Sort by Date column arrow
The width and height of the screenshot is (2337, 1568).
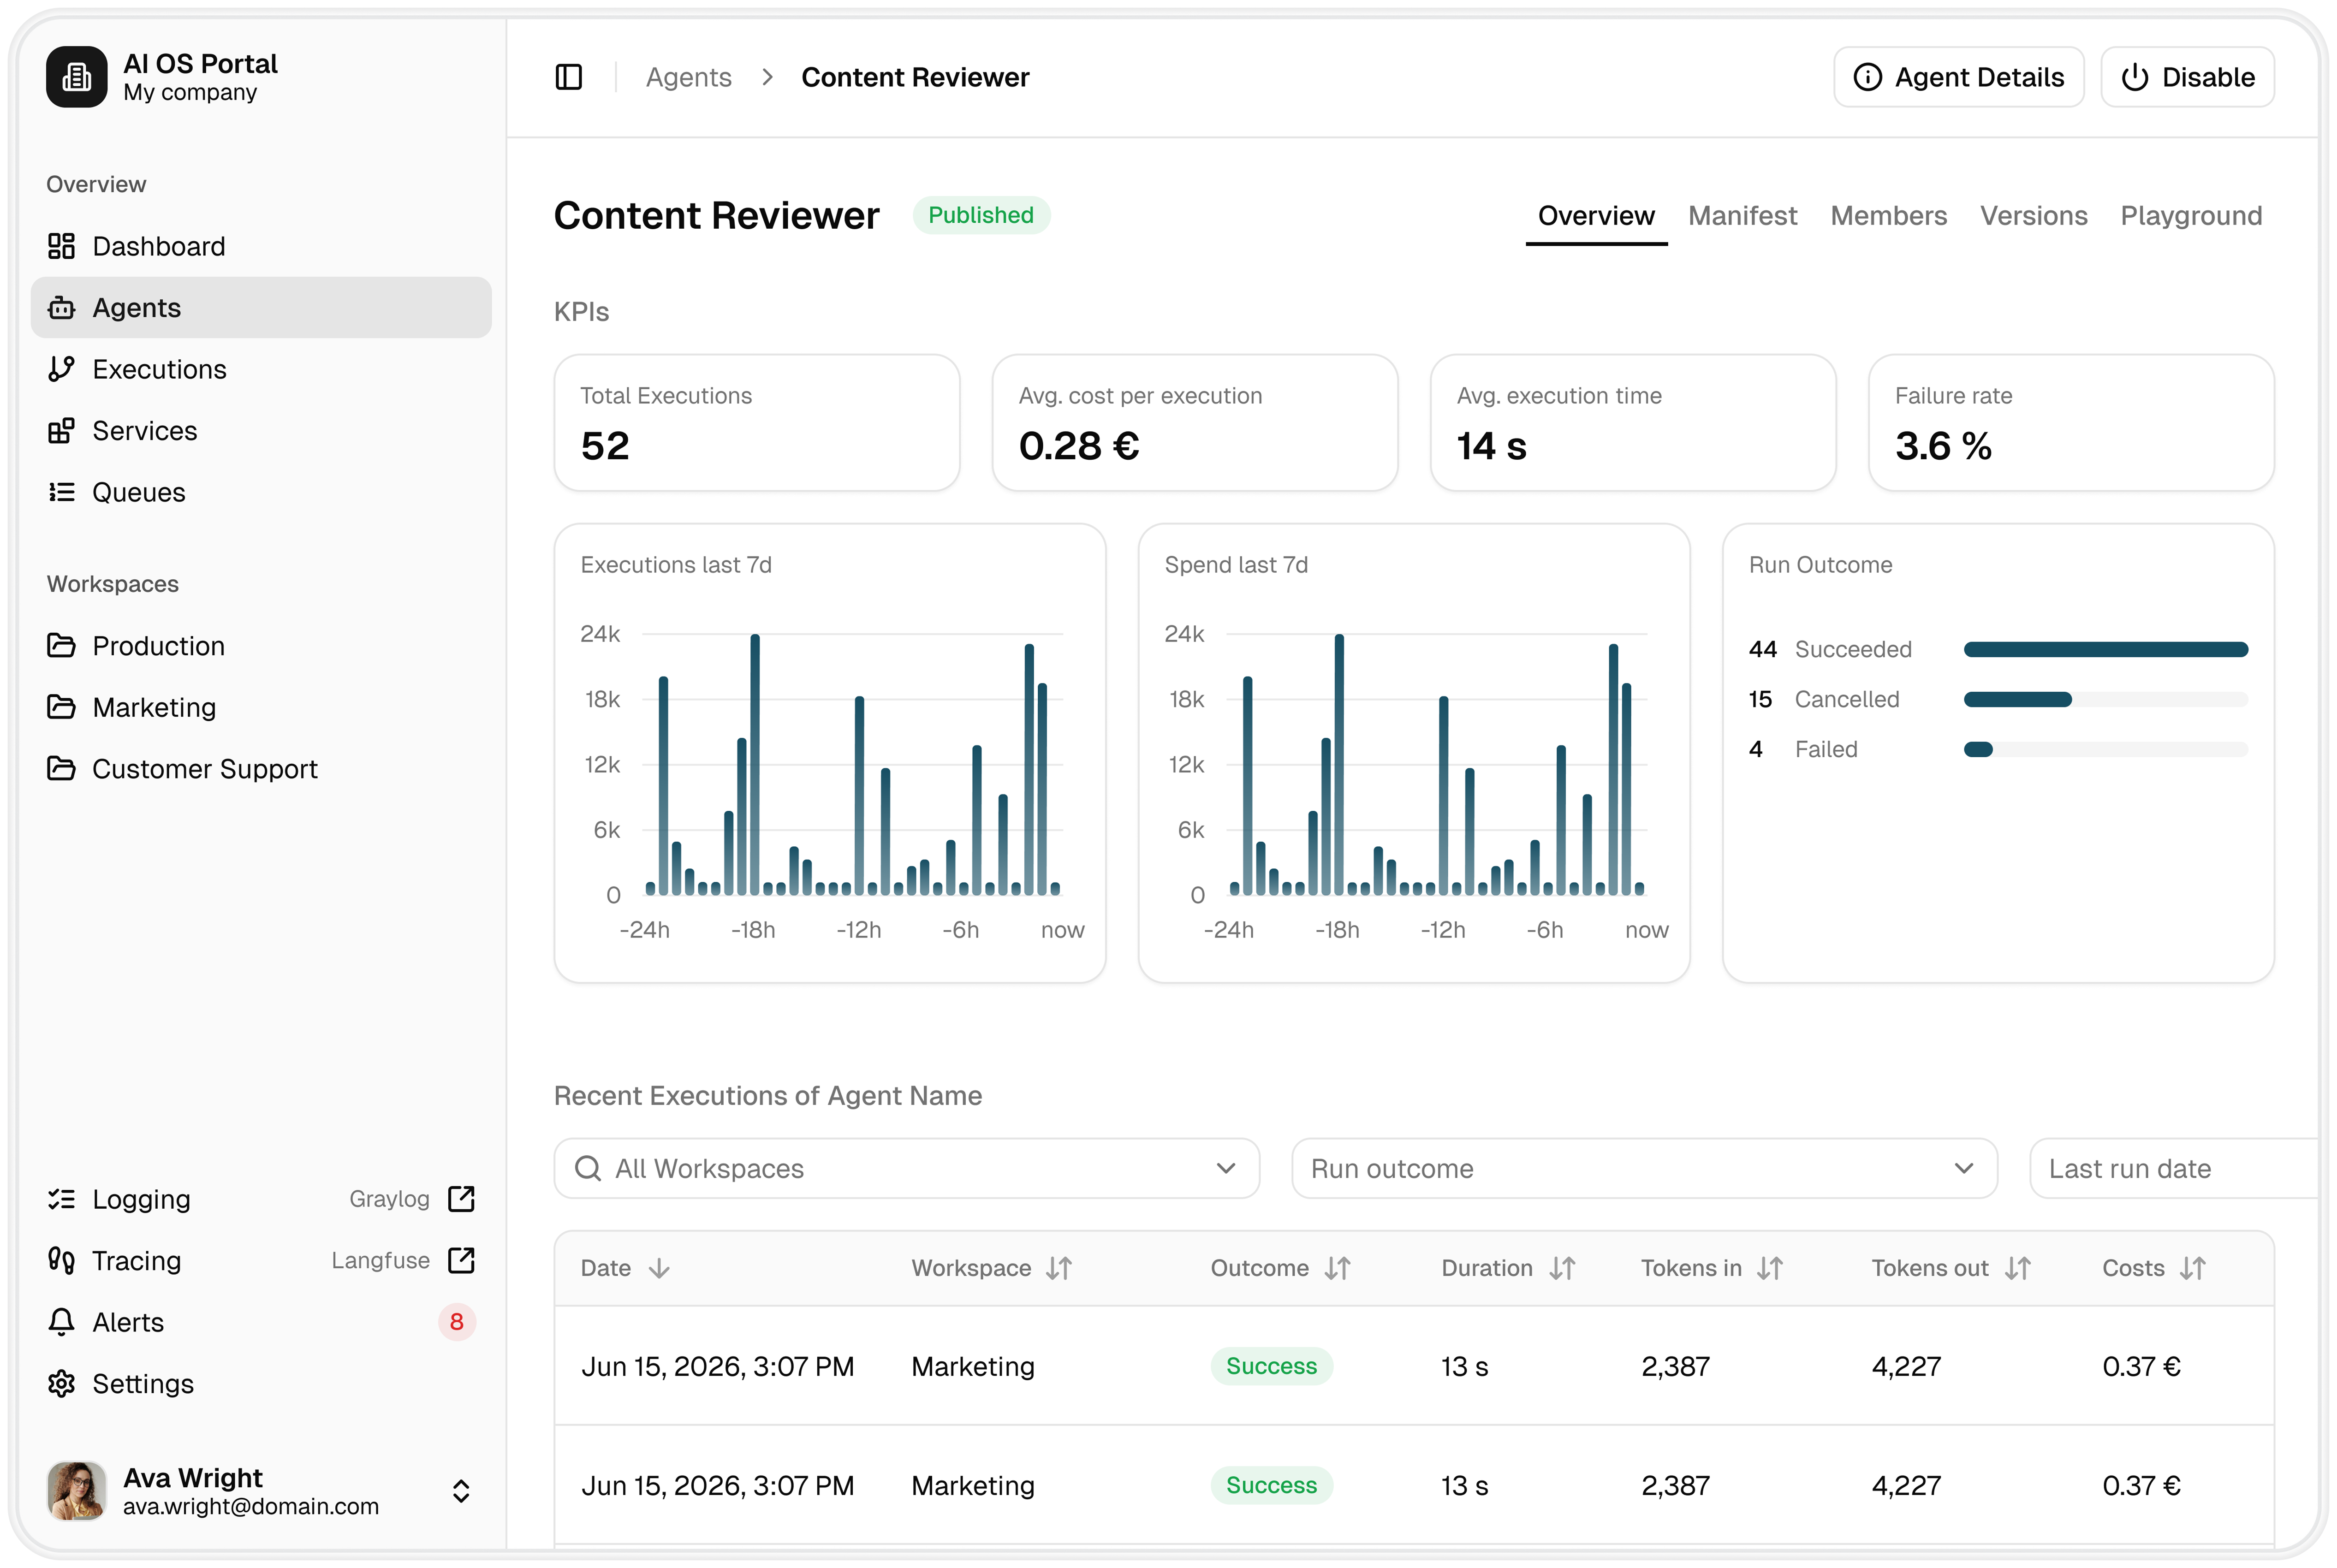pos(658,1268)
